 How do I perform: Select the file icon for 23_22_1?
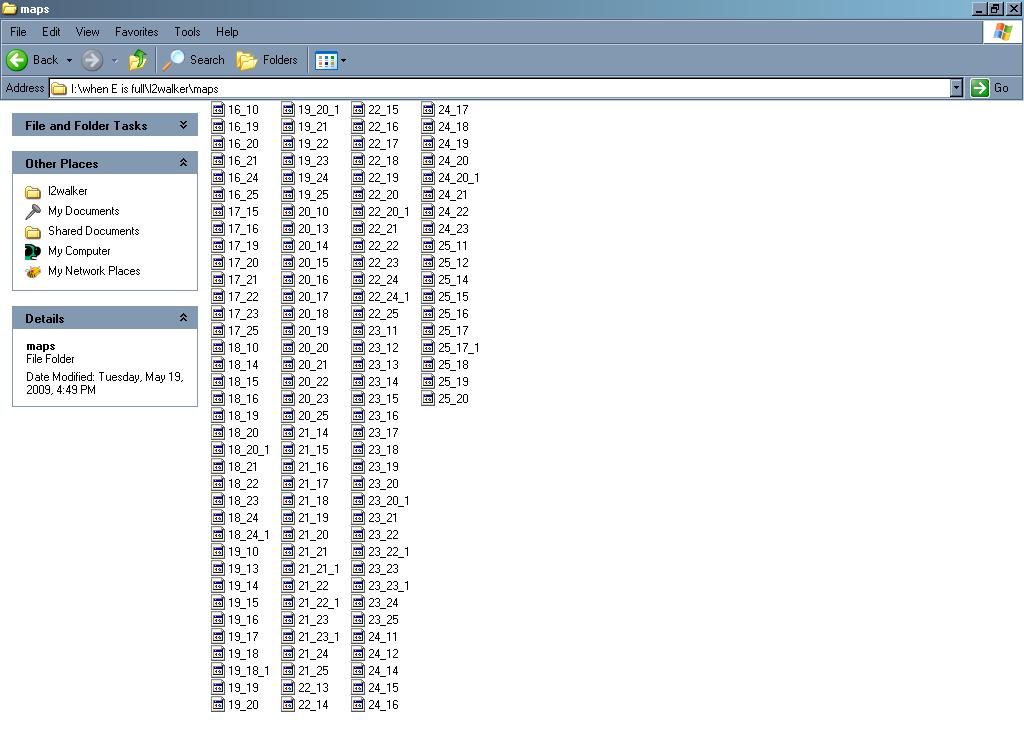358,551
